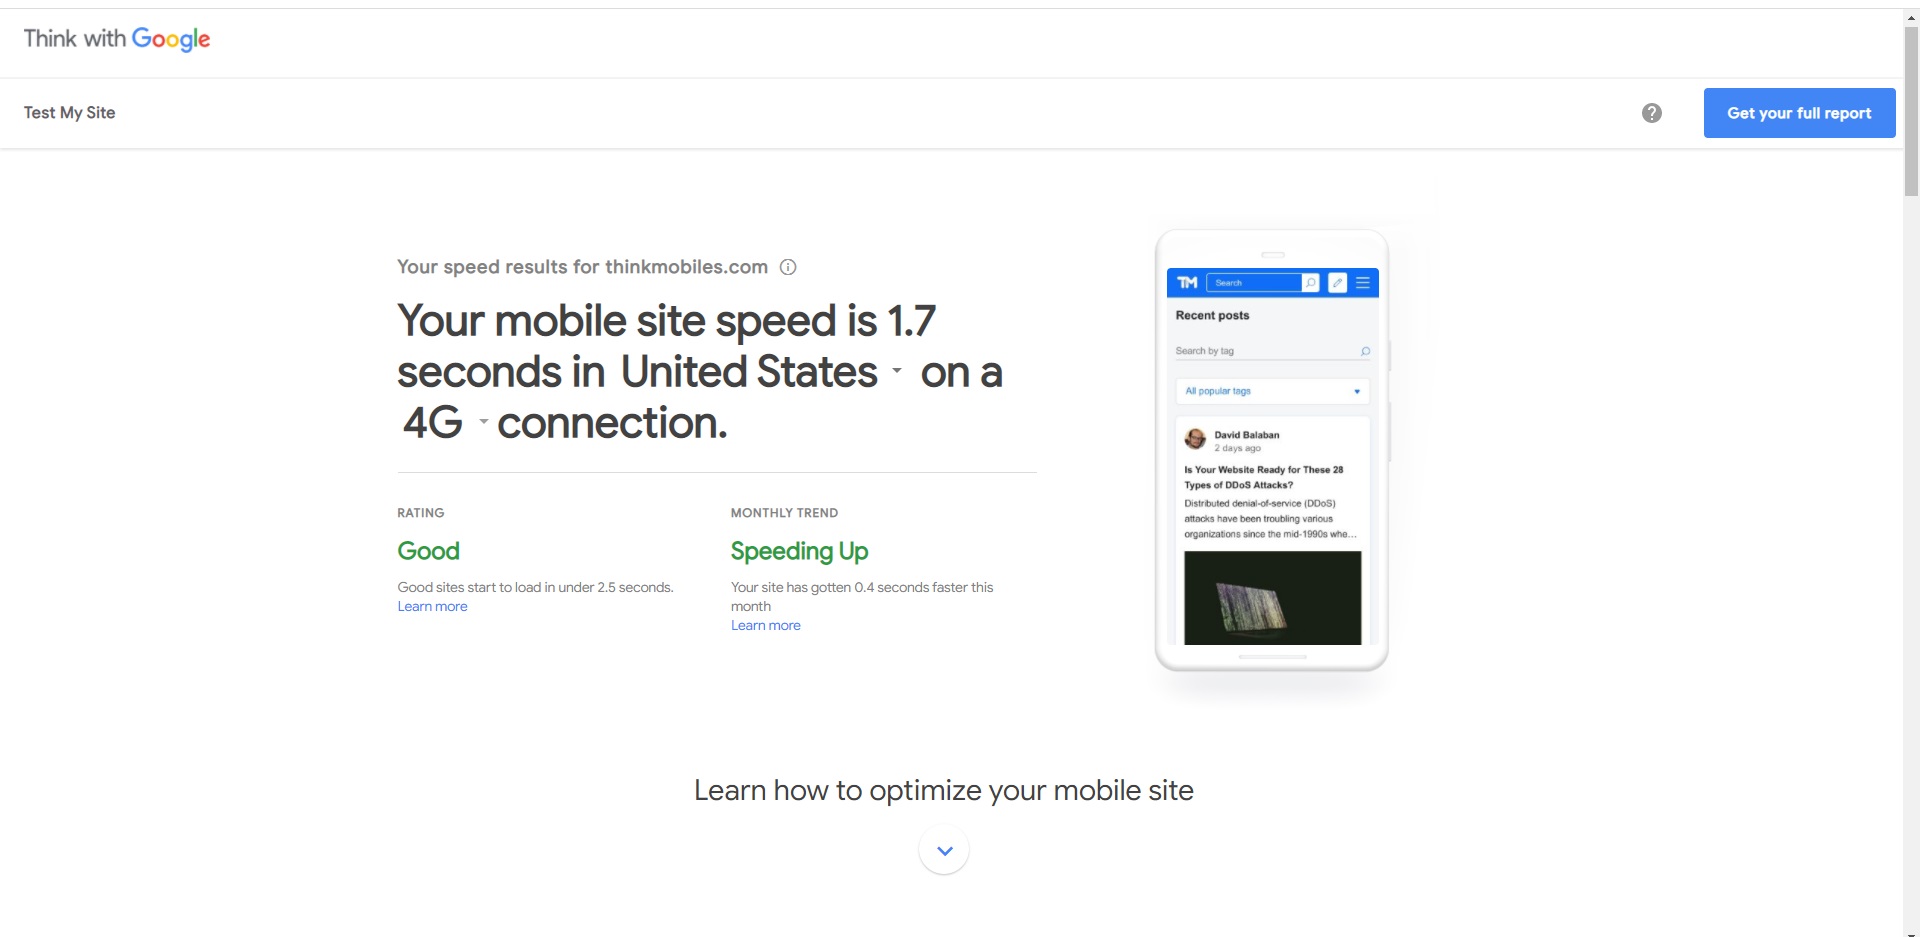Click the Search by tag field in preview
Screen dimensions: 1920x937
click(x=1272, y=351)
